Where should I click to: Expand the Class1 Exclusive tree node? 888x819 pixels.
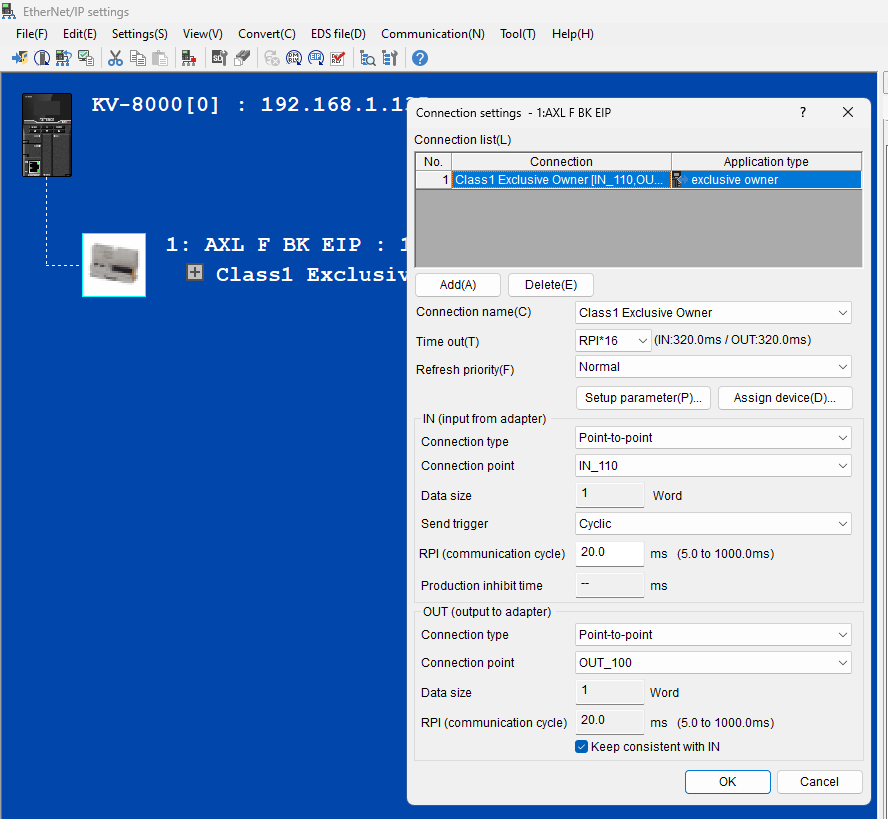(195, 272)
